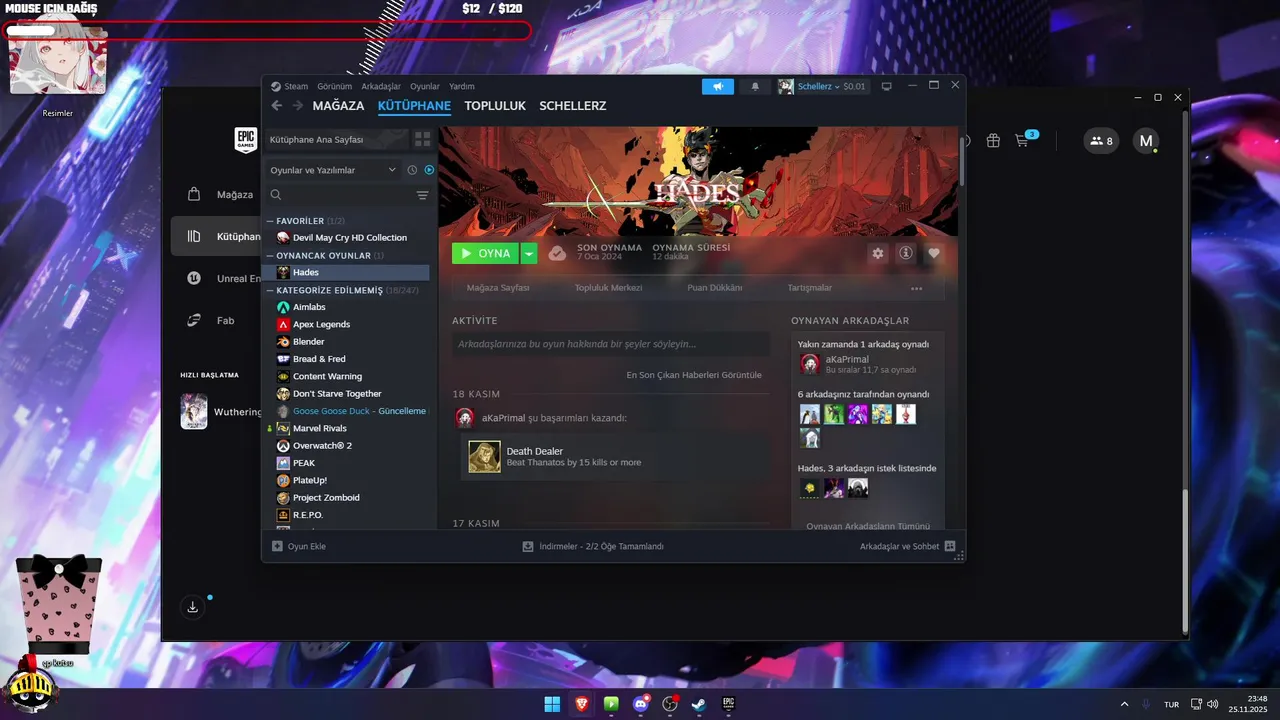The image size is (1280, 720).
Task: Switch library to grid collections view icon
Action: click(x=423, y=139)
